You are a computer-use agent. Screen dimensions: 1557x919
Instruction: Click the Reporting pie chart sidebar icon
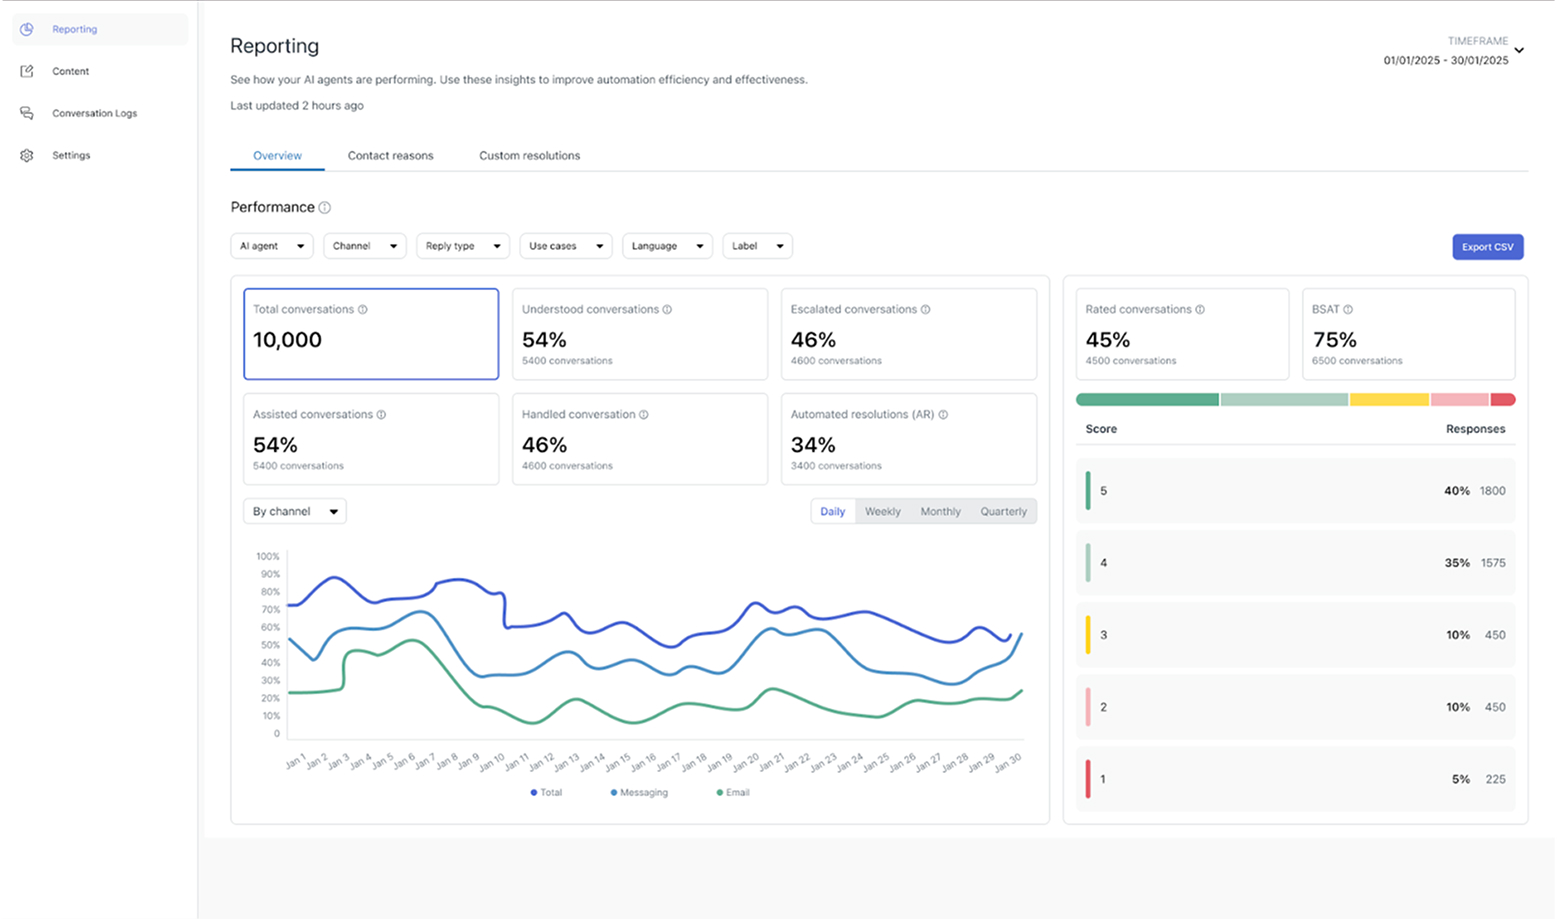pos(27,30)
